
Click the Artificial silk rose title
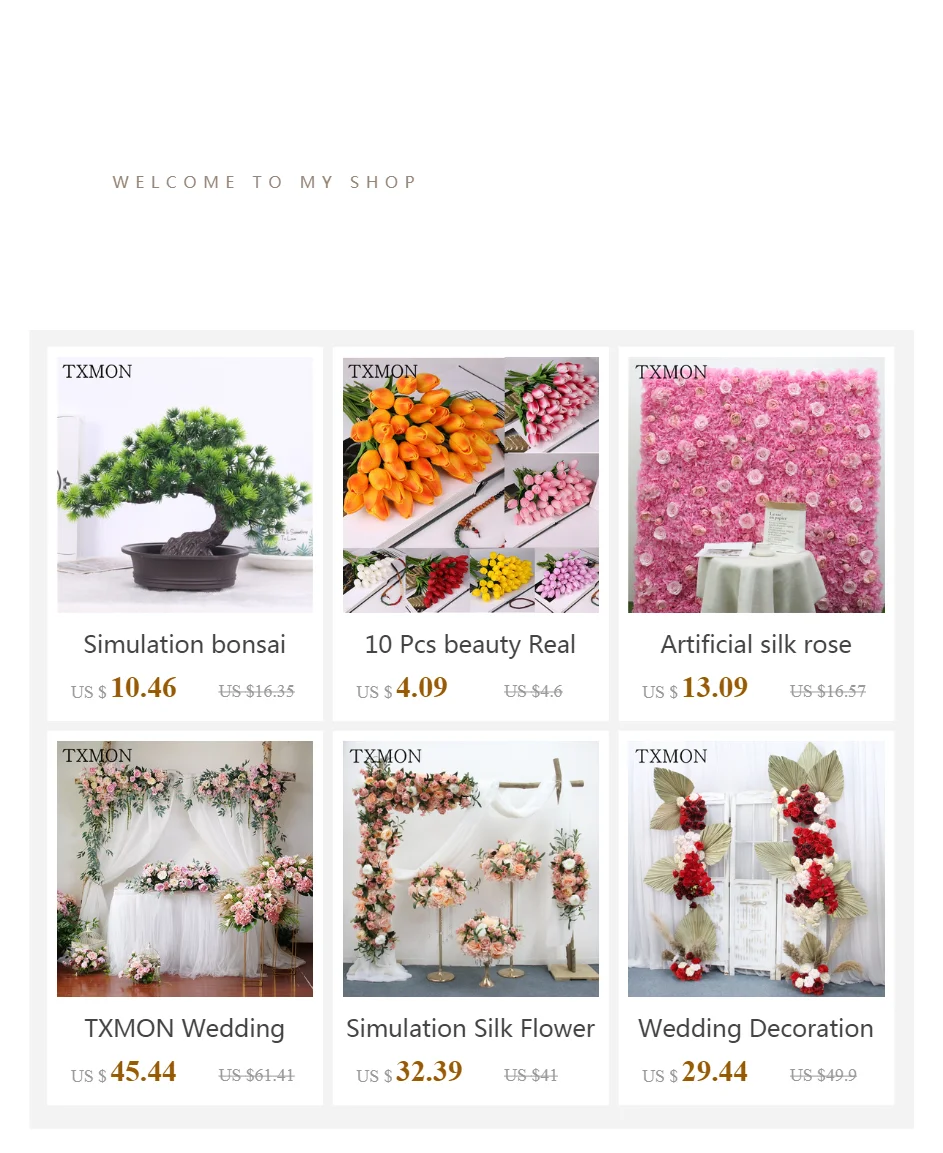pyautogui.click(x=756, y=644)
